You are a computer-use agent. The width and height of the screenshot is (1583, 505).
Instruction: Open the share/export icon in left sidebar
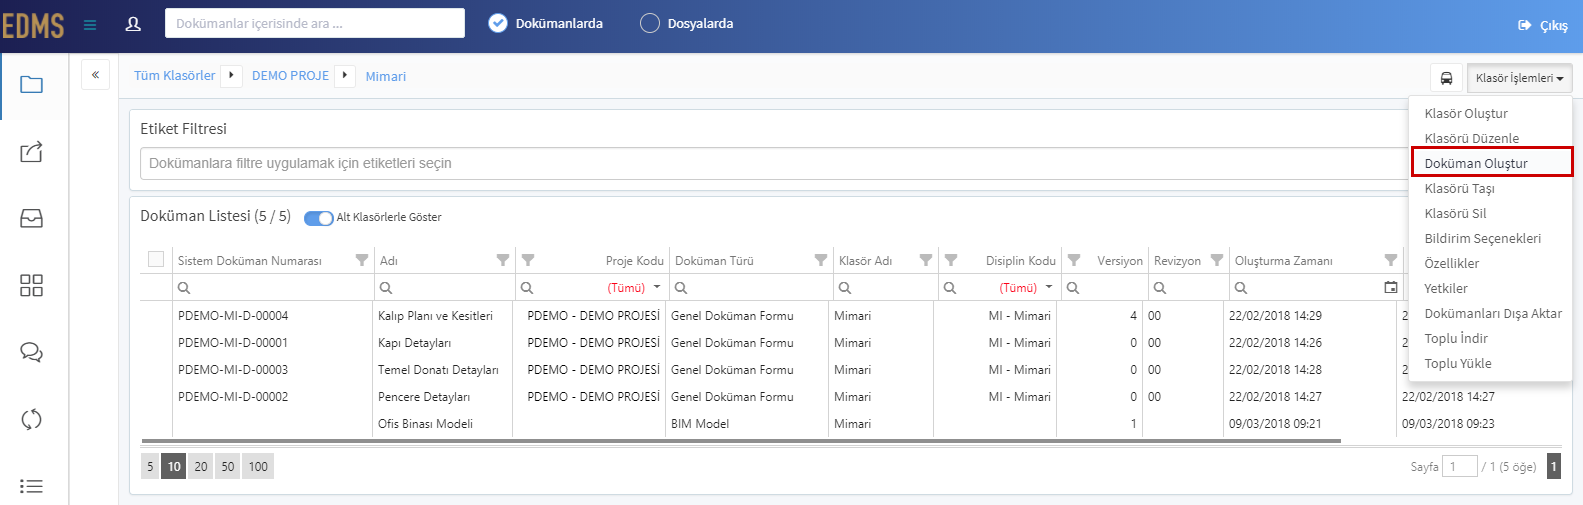(32, 152)
